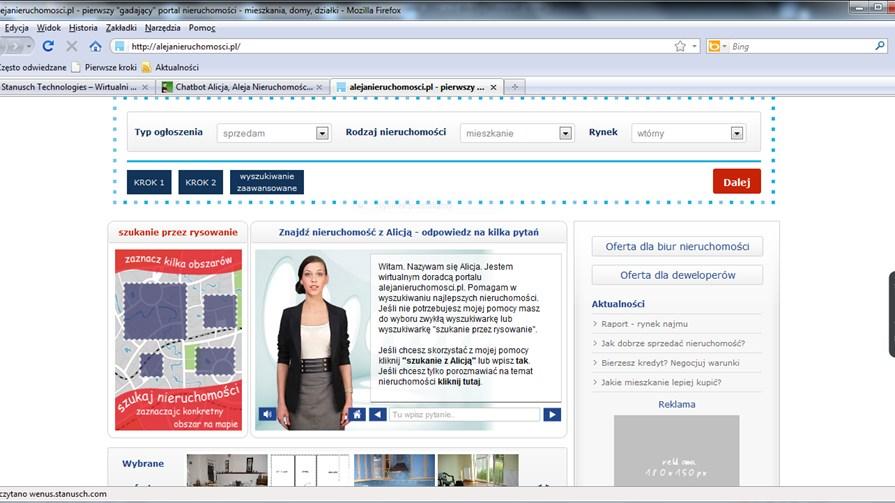Open Oferta dla deweloperów
Viewport: 895px width, 503px height.
677,275
